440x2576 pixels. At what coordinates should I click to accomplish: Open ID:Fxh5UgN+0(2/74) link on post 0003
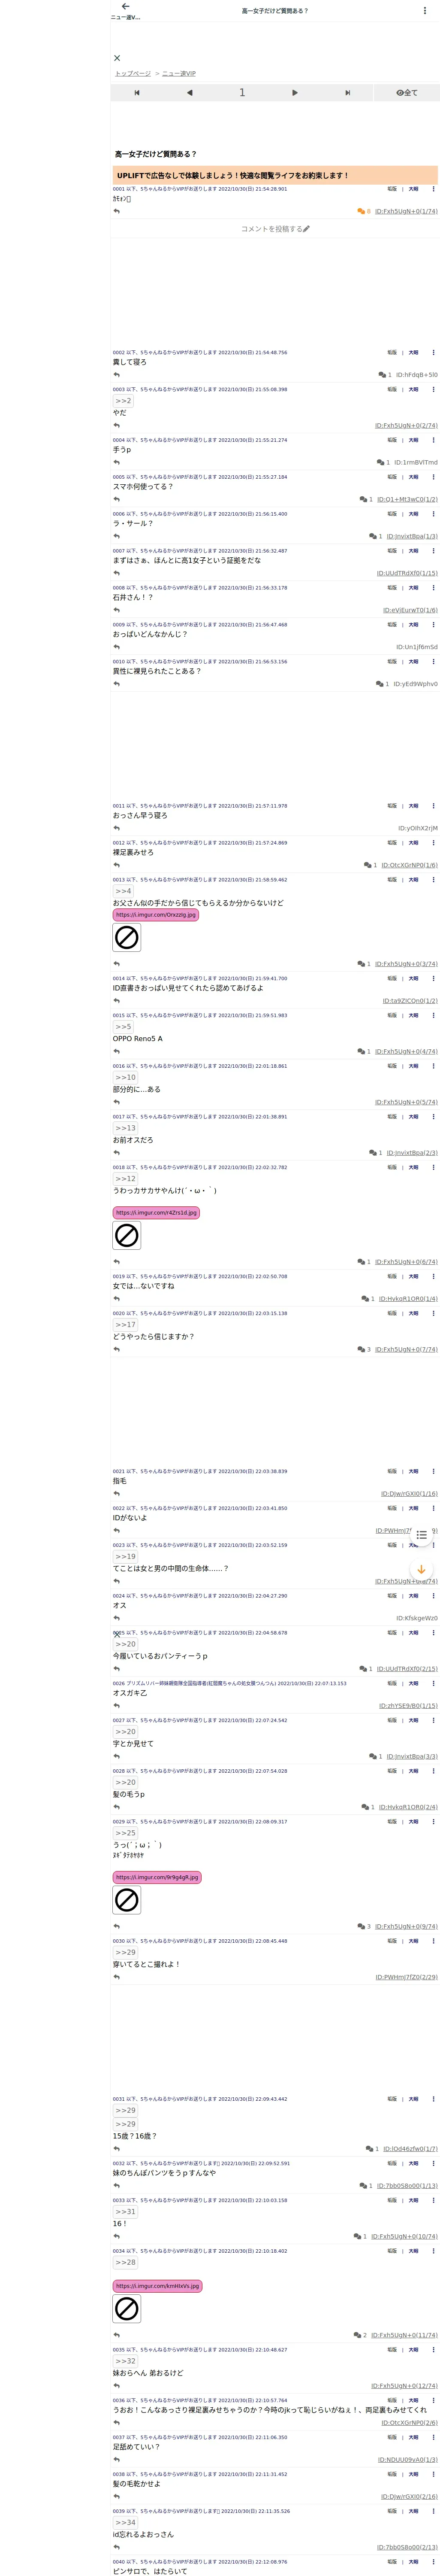point(406,426)
